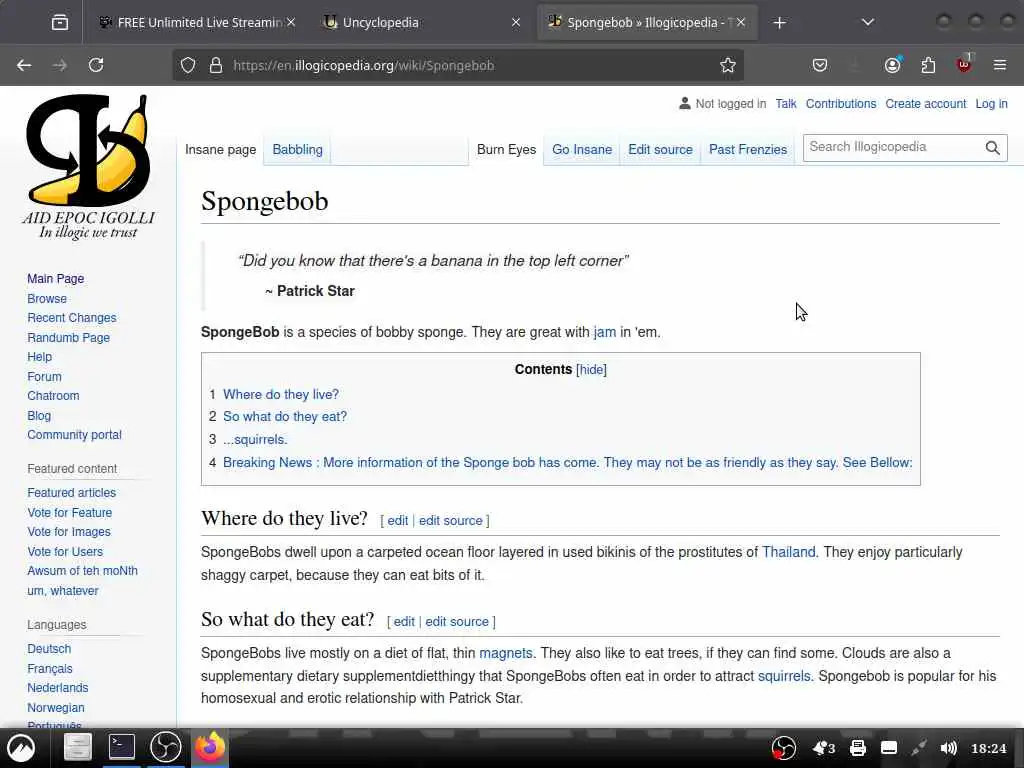Switch to the Uncyclopedia browser tab
Image resolution: width=1024 pixels, height=768 pixels.
pyautogui.click(x=423, y=23)
